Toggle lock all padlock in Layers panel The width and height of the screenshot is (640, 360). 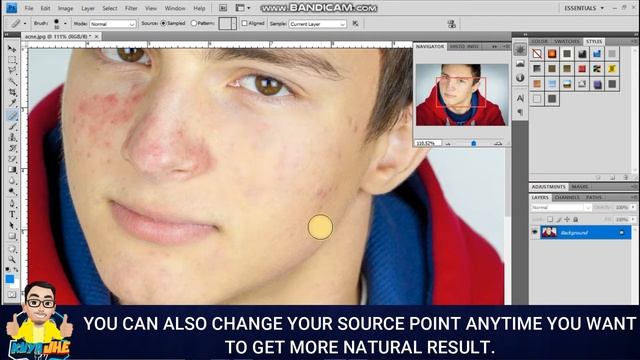[x=576, y=220]
